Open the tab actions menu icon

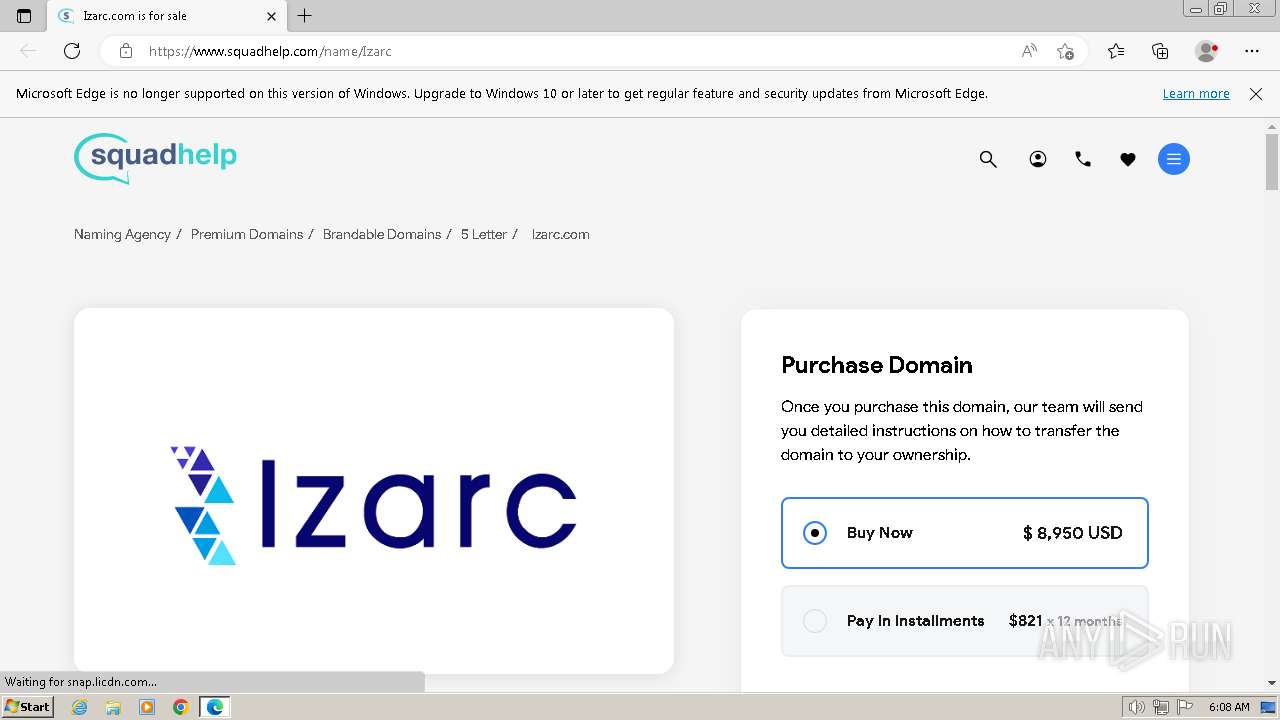24,16
